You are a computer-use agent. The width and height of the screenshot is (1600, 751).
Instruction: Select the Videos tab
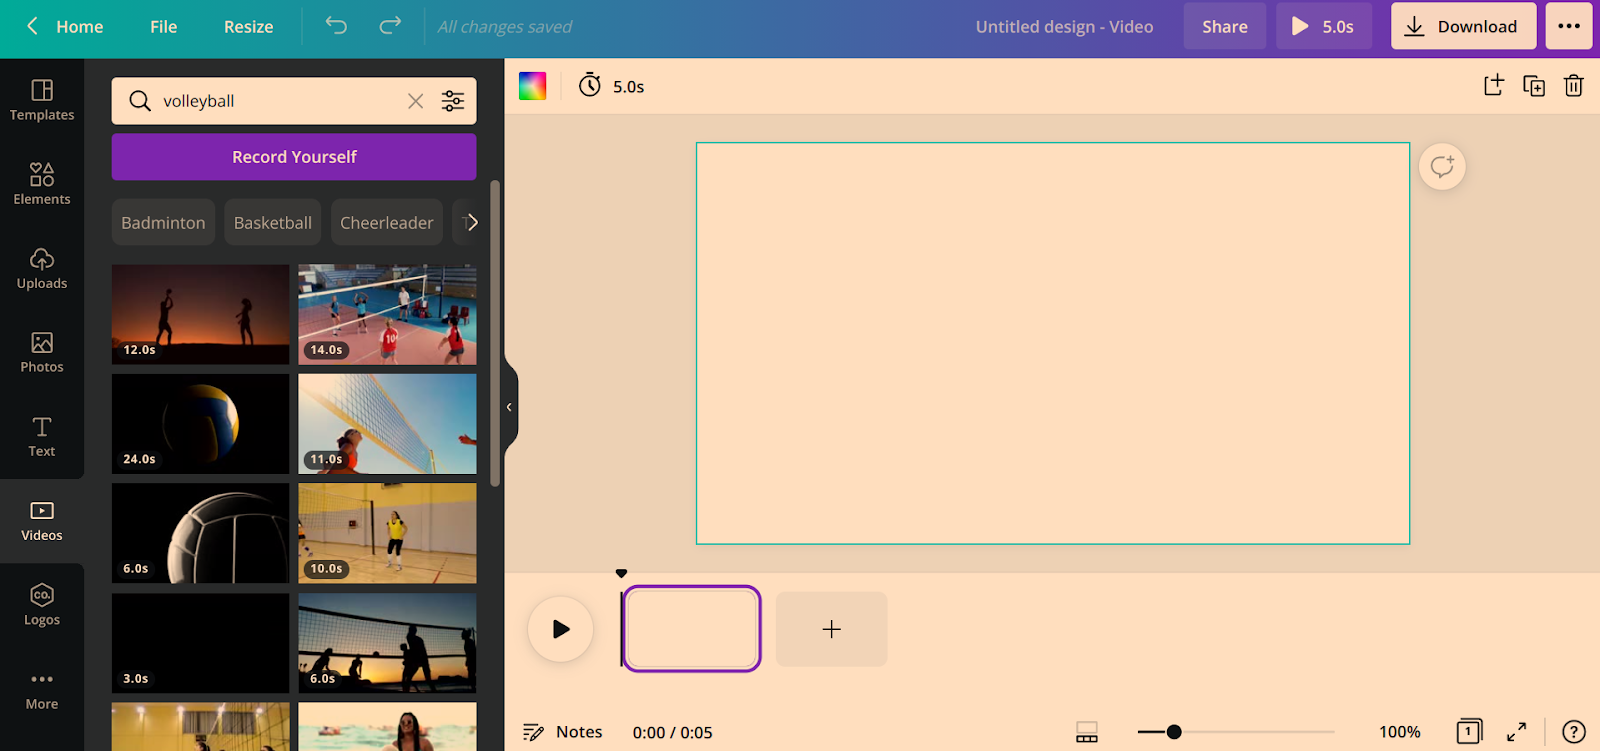[42, 521]
